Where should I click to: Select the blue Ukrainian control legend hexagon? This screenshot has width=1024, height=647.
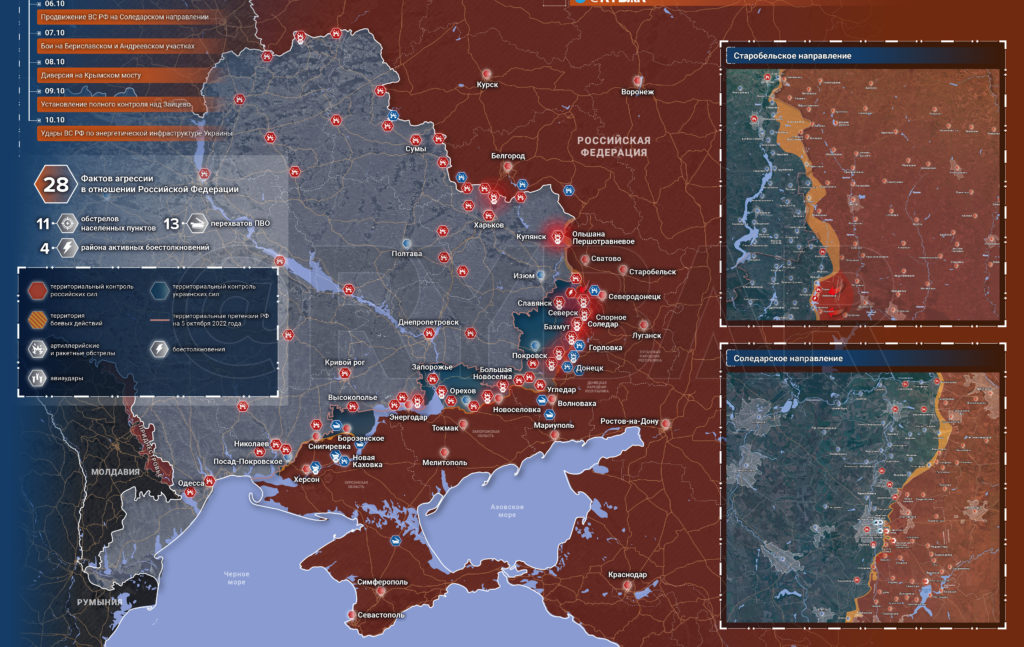[159, 290]
